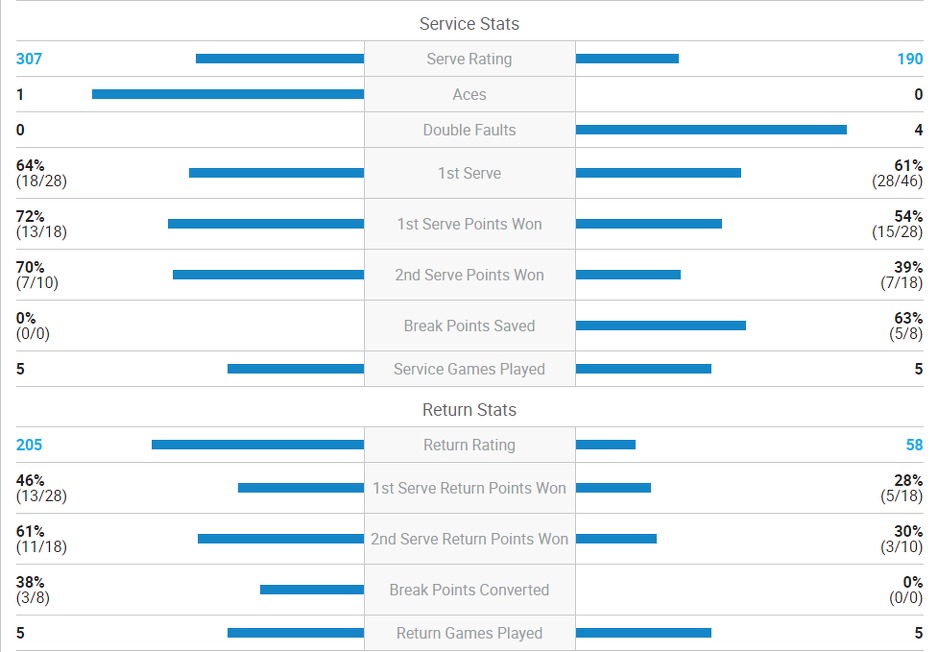This screenshot has height=652, width=938.
Task: Click the 205 return rating value
Action: click(x=29, y=445)
